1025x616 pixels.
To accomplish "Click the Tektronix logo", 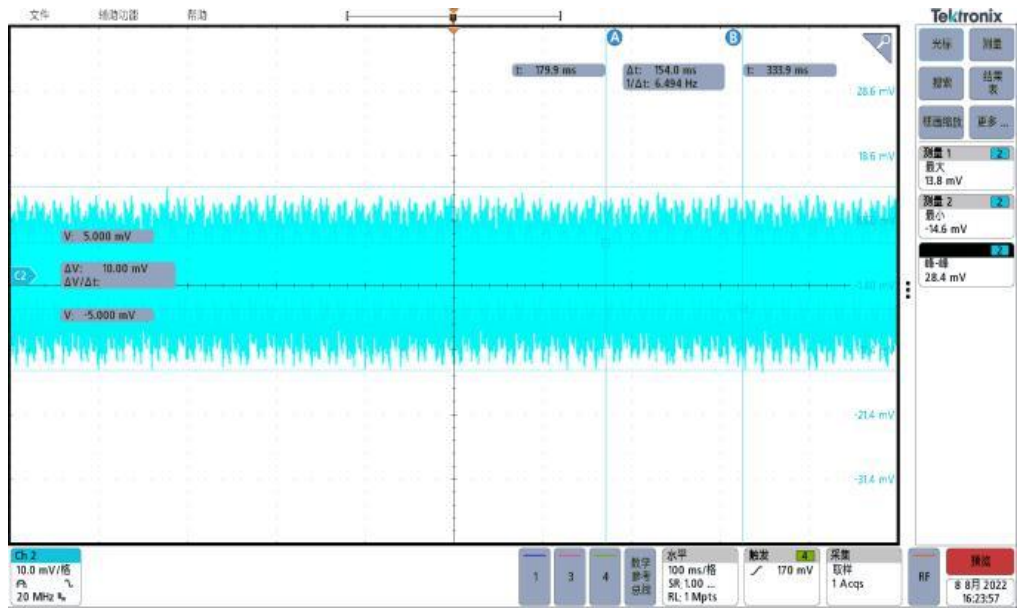I will [966, 15].
